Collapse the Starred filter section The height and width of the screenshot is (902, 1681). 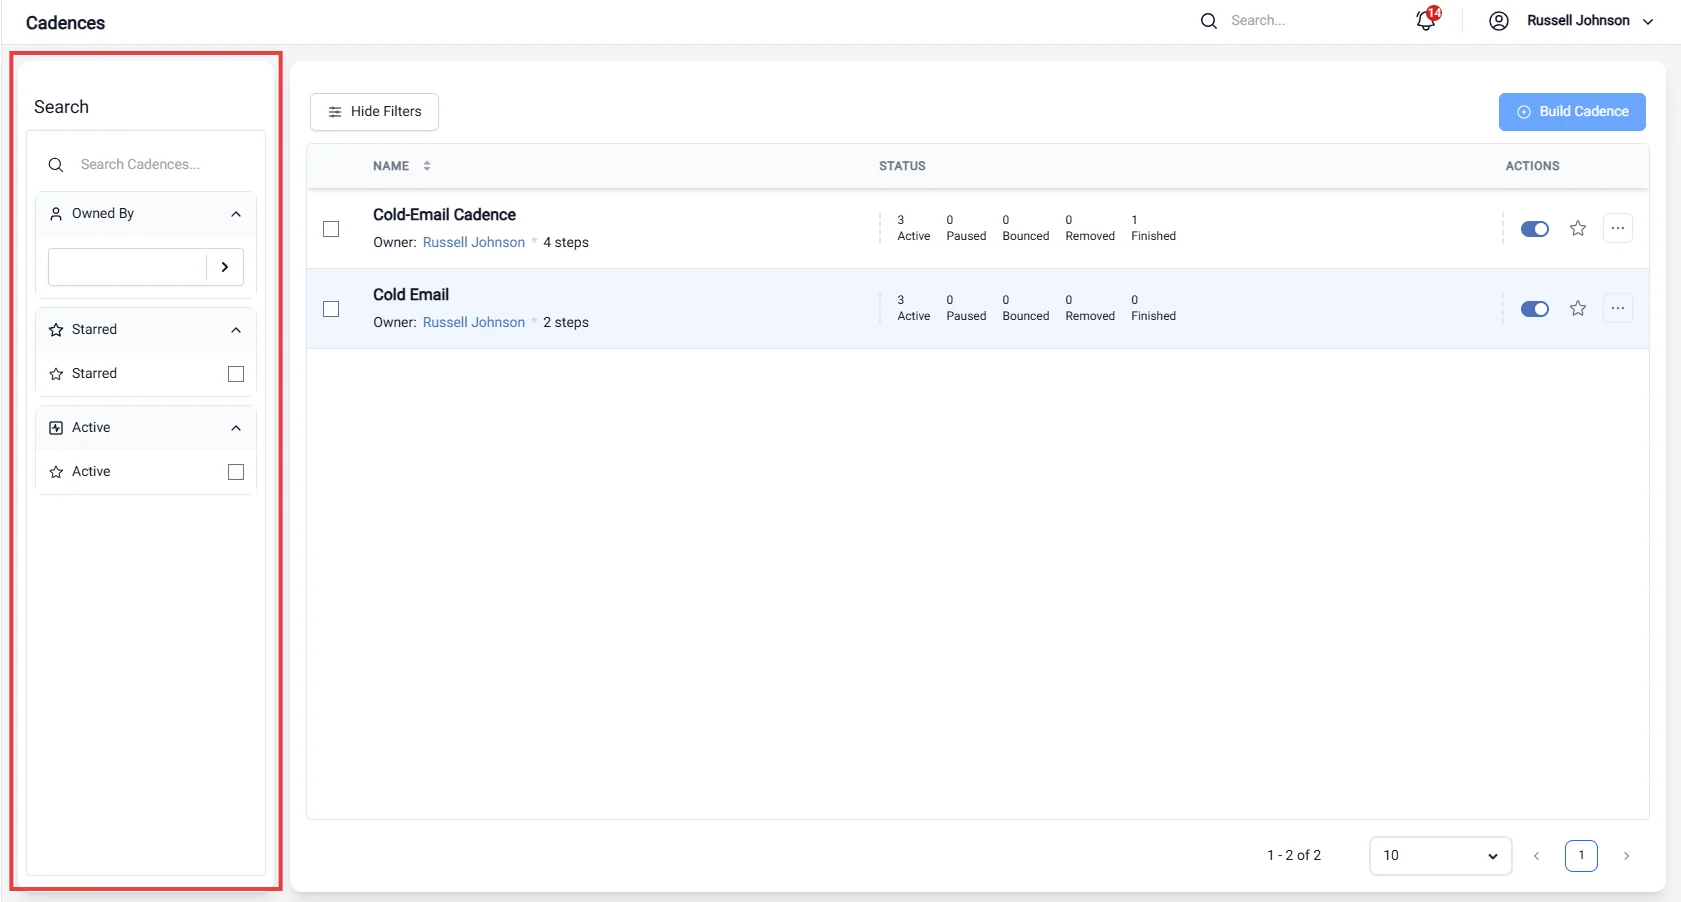click(236, 330)
